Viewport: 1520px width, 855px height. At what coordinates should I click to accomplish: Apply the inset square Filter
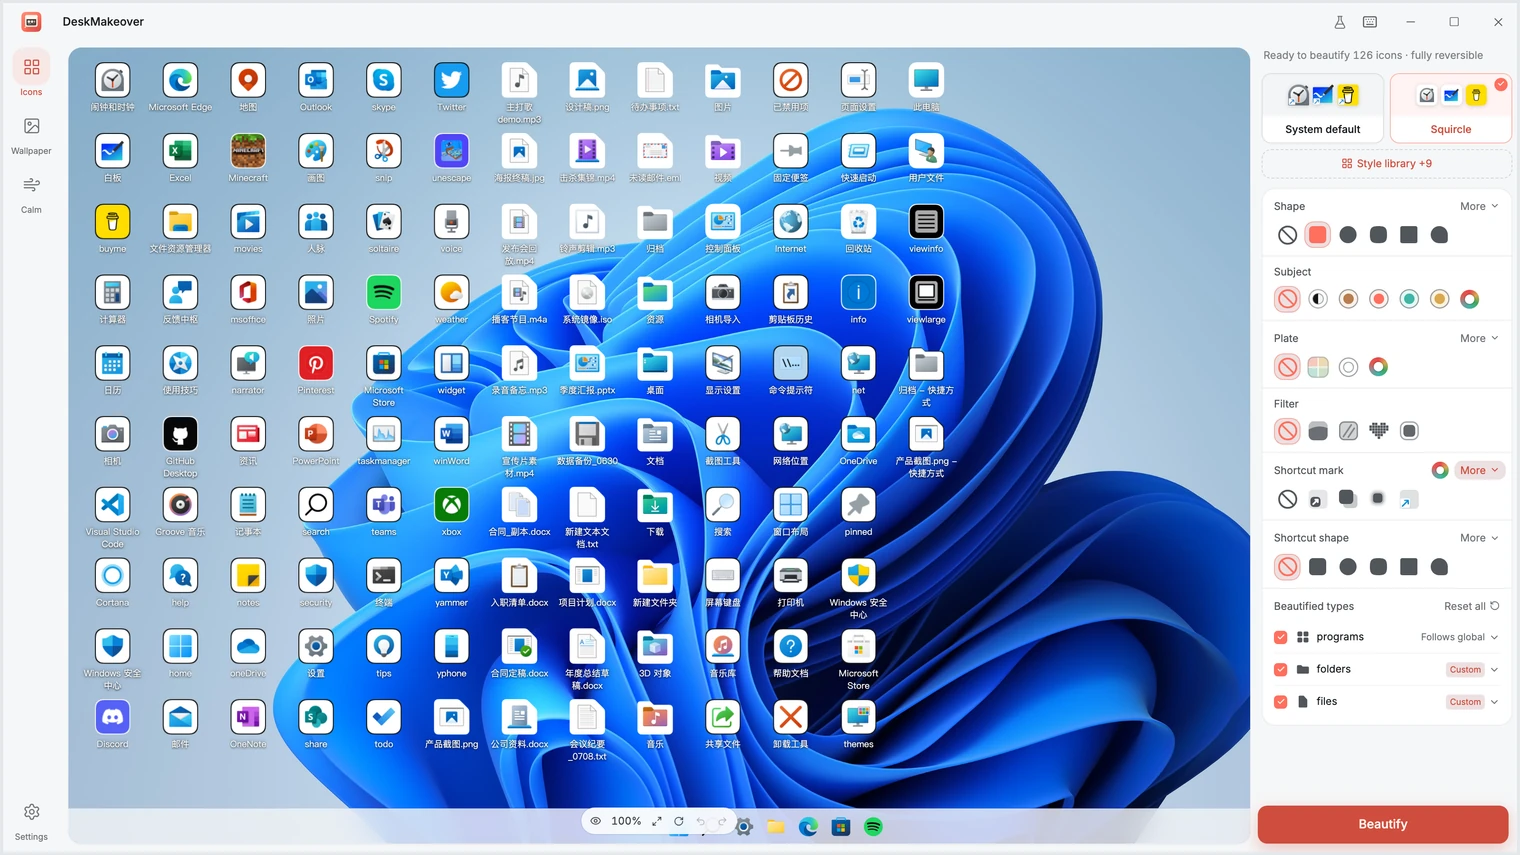click(1409, 431)
